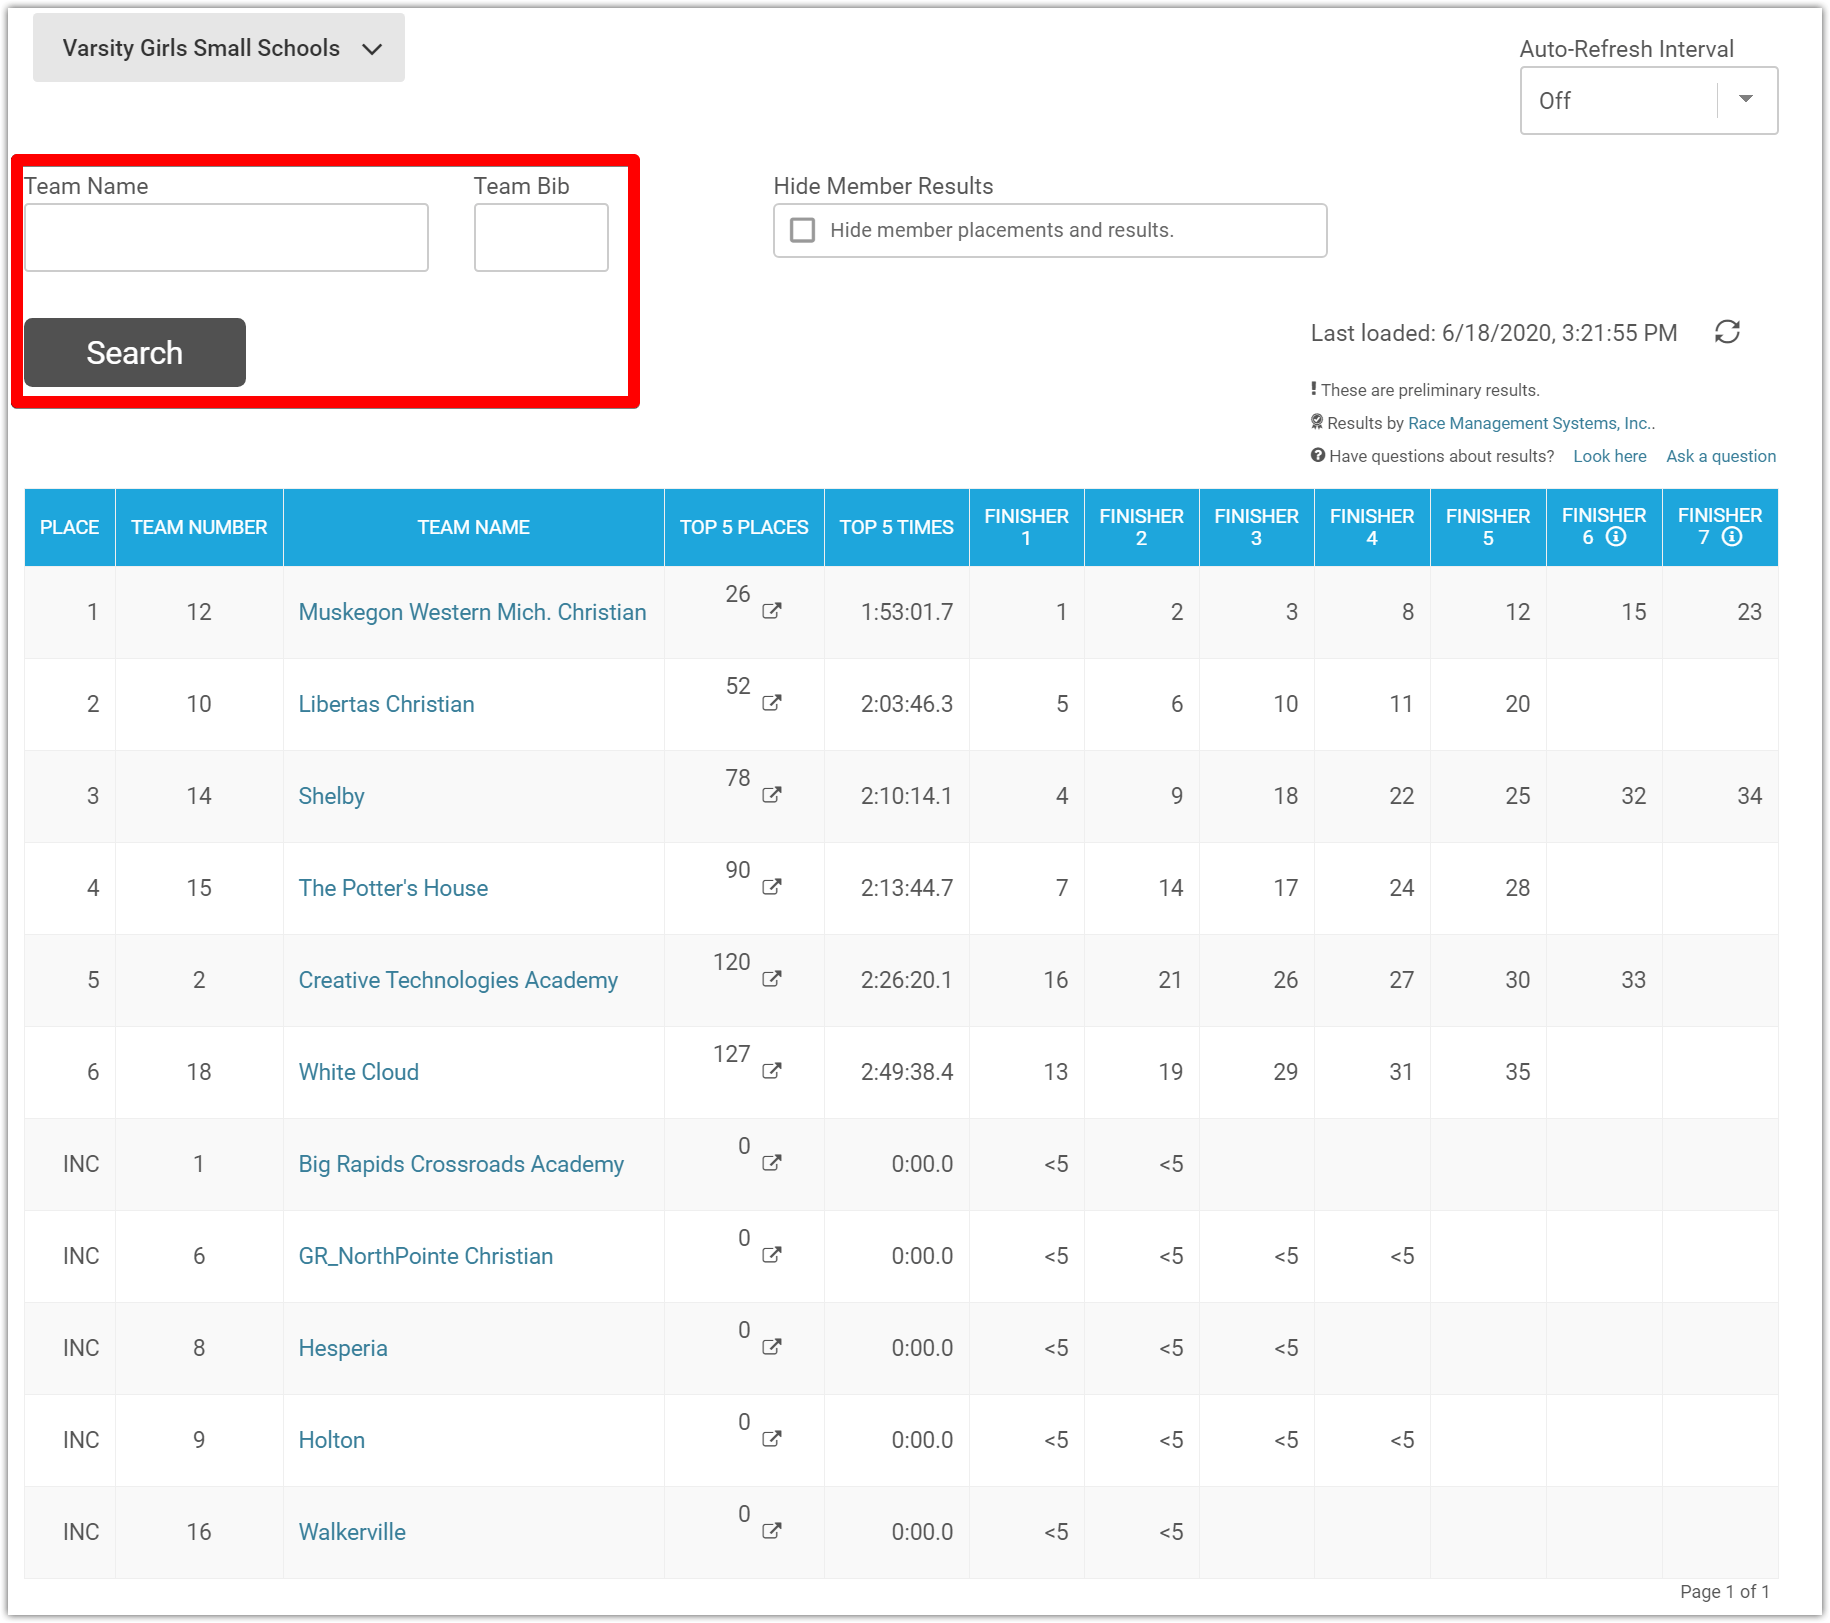Refresh results with the reload icon
1830x1623 pixels.
[1727, 332]
